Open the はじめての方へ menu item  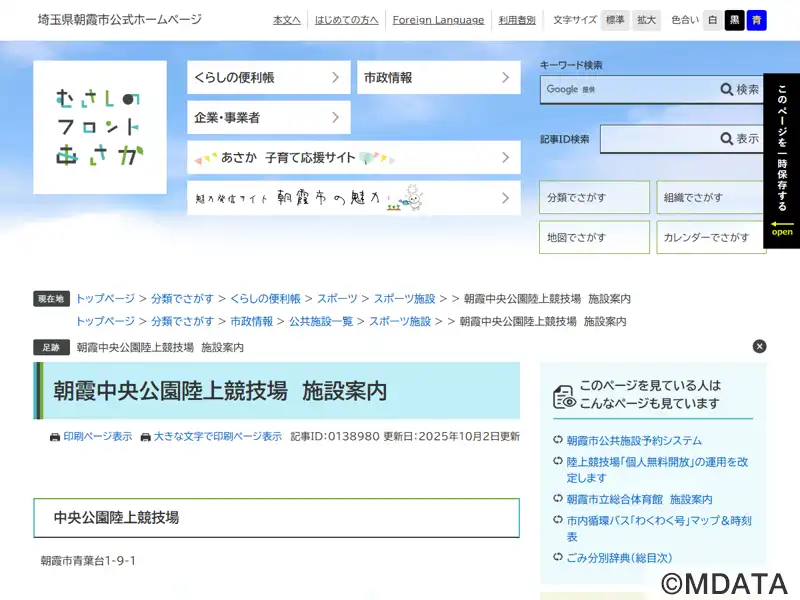click(346, 20)
